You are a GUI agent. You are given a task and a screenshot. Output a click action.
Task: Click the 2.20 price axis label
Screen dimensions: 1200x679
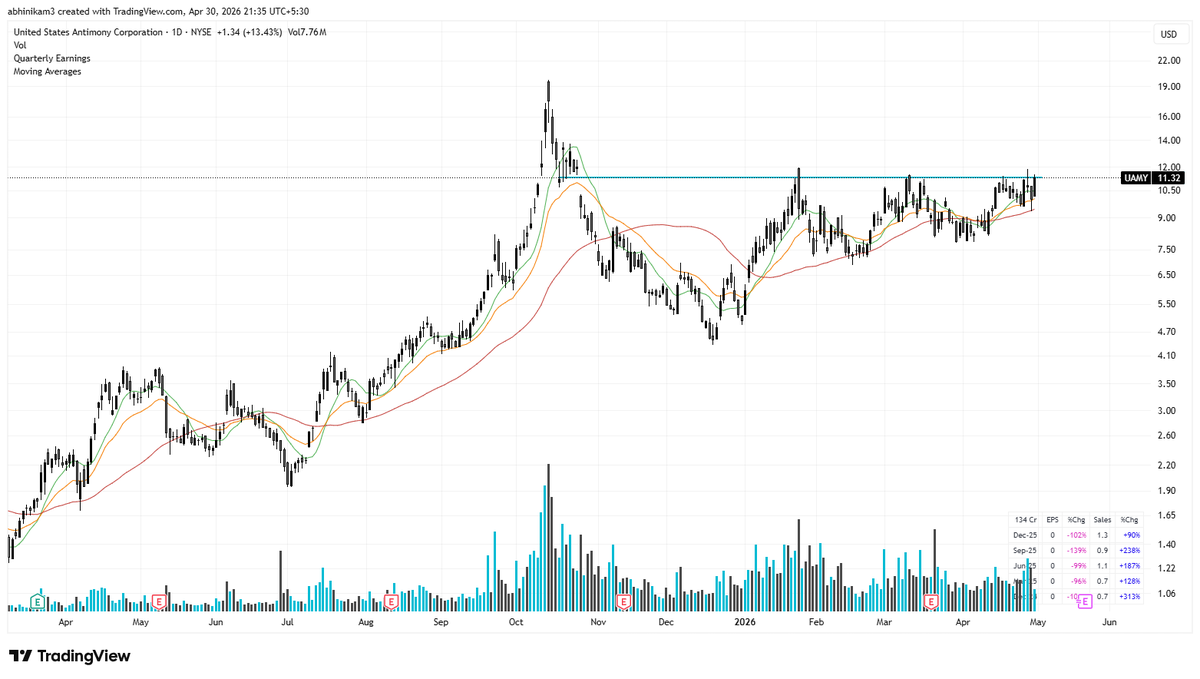(x=1168, y=466)
